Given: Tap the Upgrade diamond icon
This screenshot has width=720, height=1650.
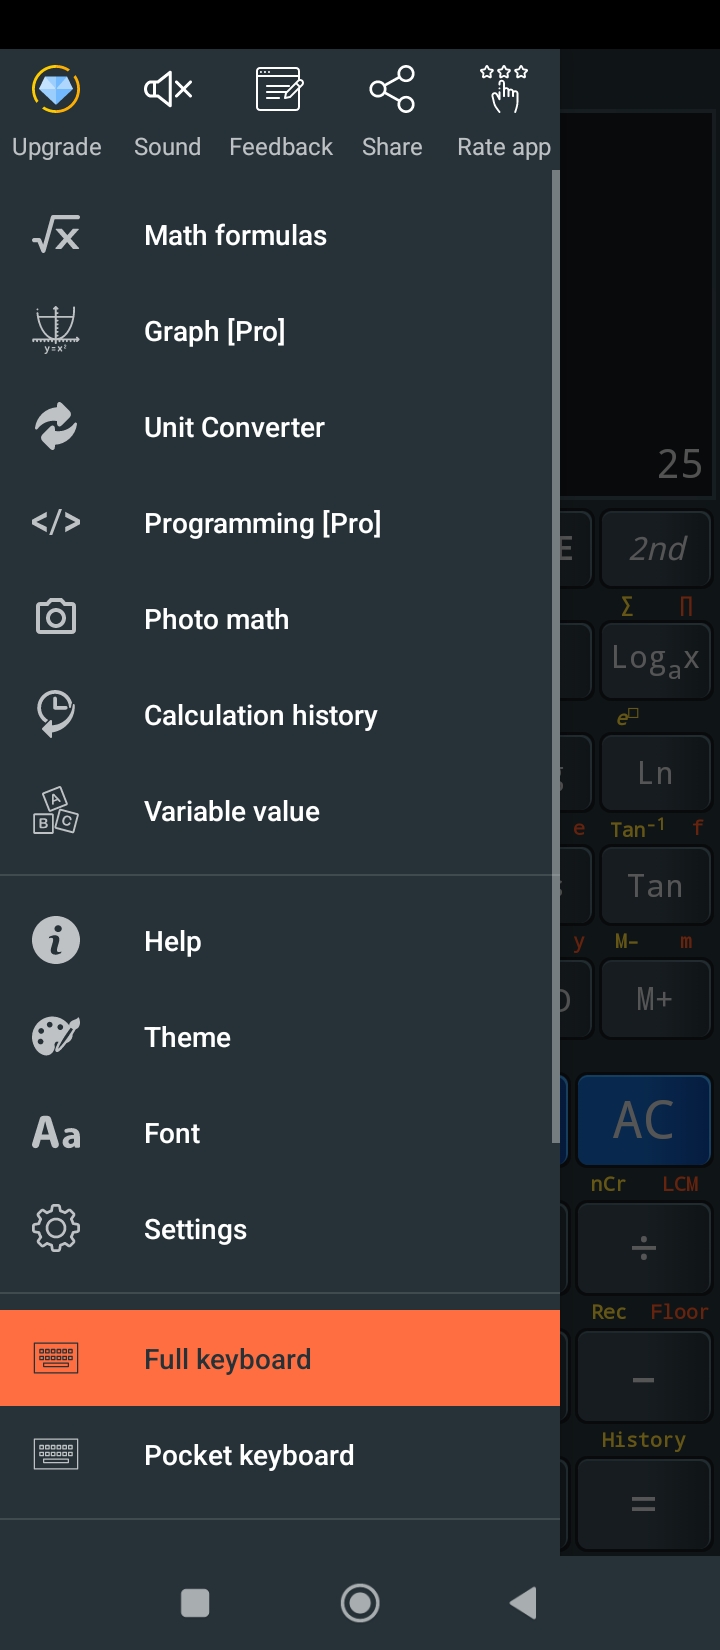Looking at the screenshot, I should (56, 89).
